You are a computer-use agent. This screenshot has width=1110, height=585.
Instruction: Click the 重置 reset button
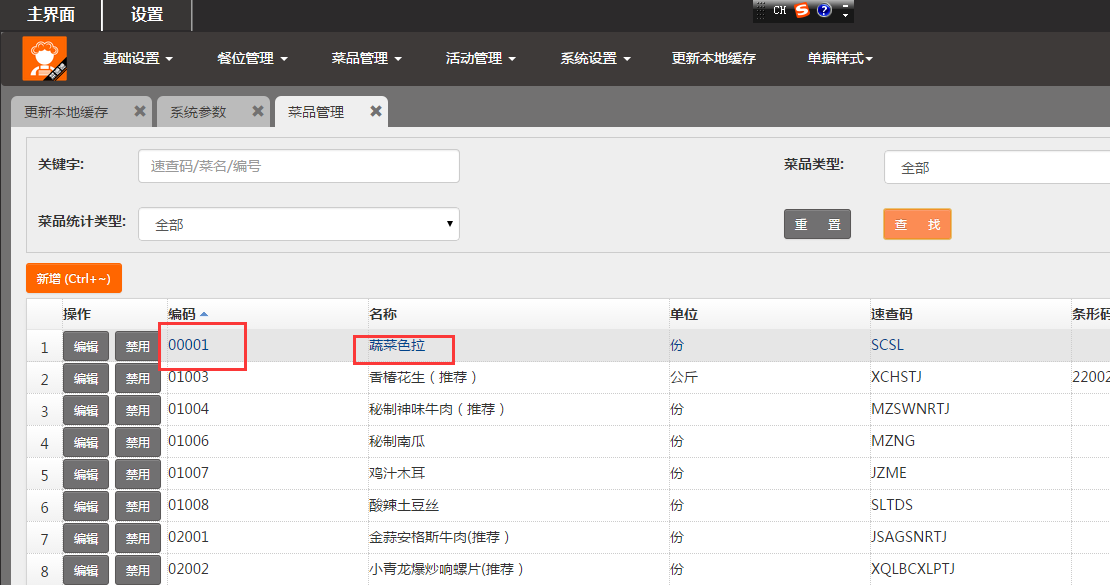817,224
